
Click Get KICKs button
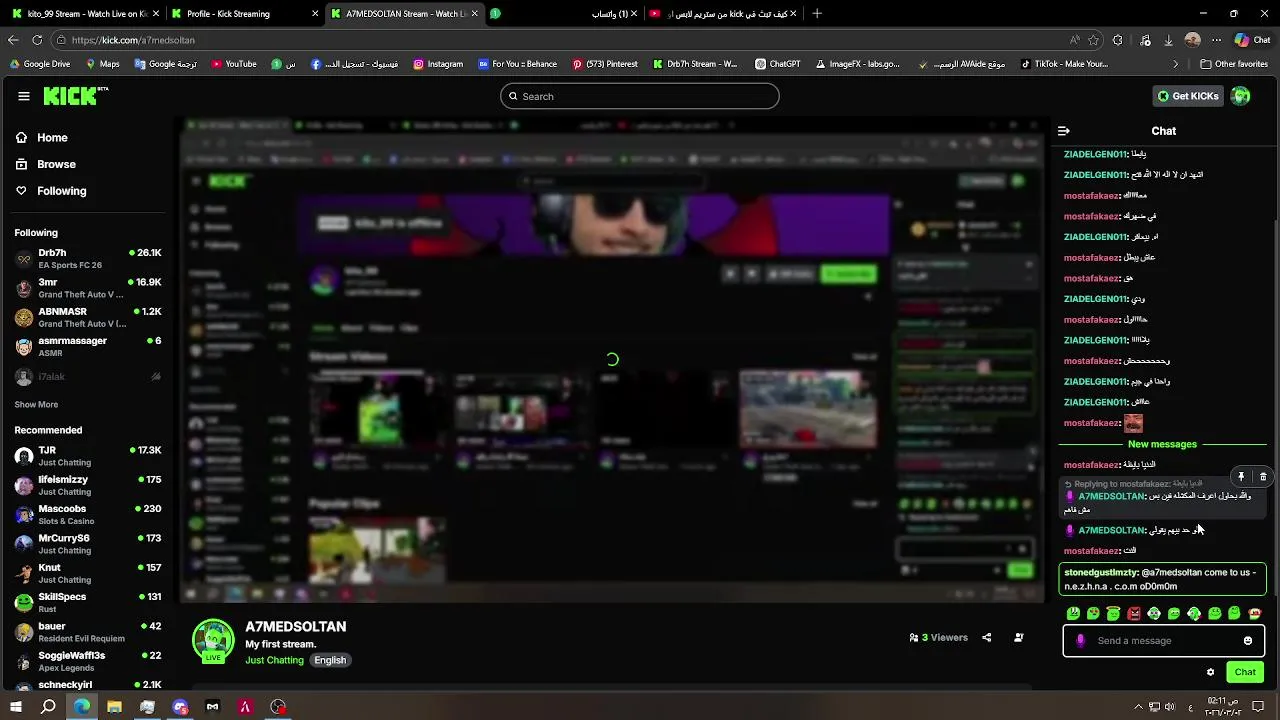pos(1188,96)
